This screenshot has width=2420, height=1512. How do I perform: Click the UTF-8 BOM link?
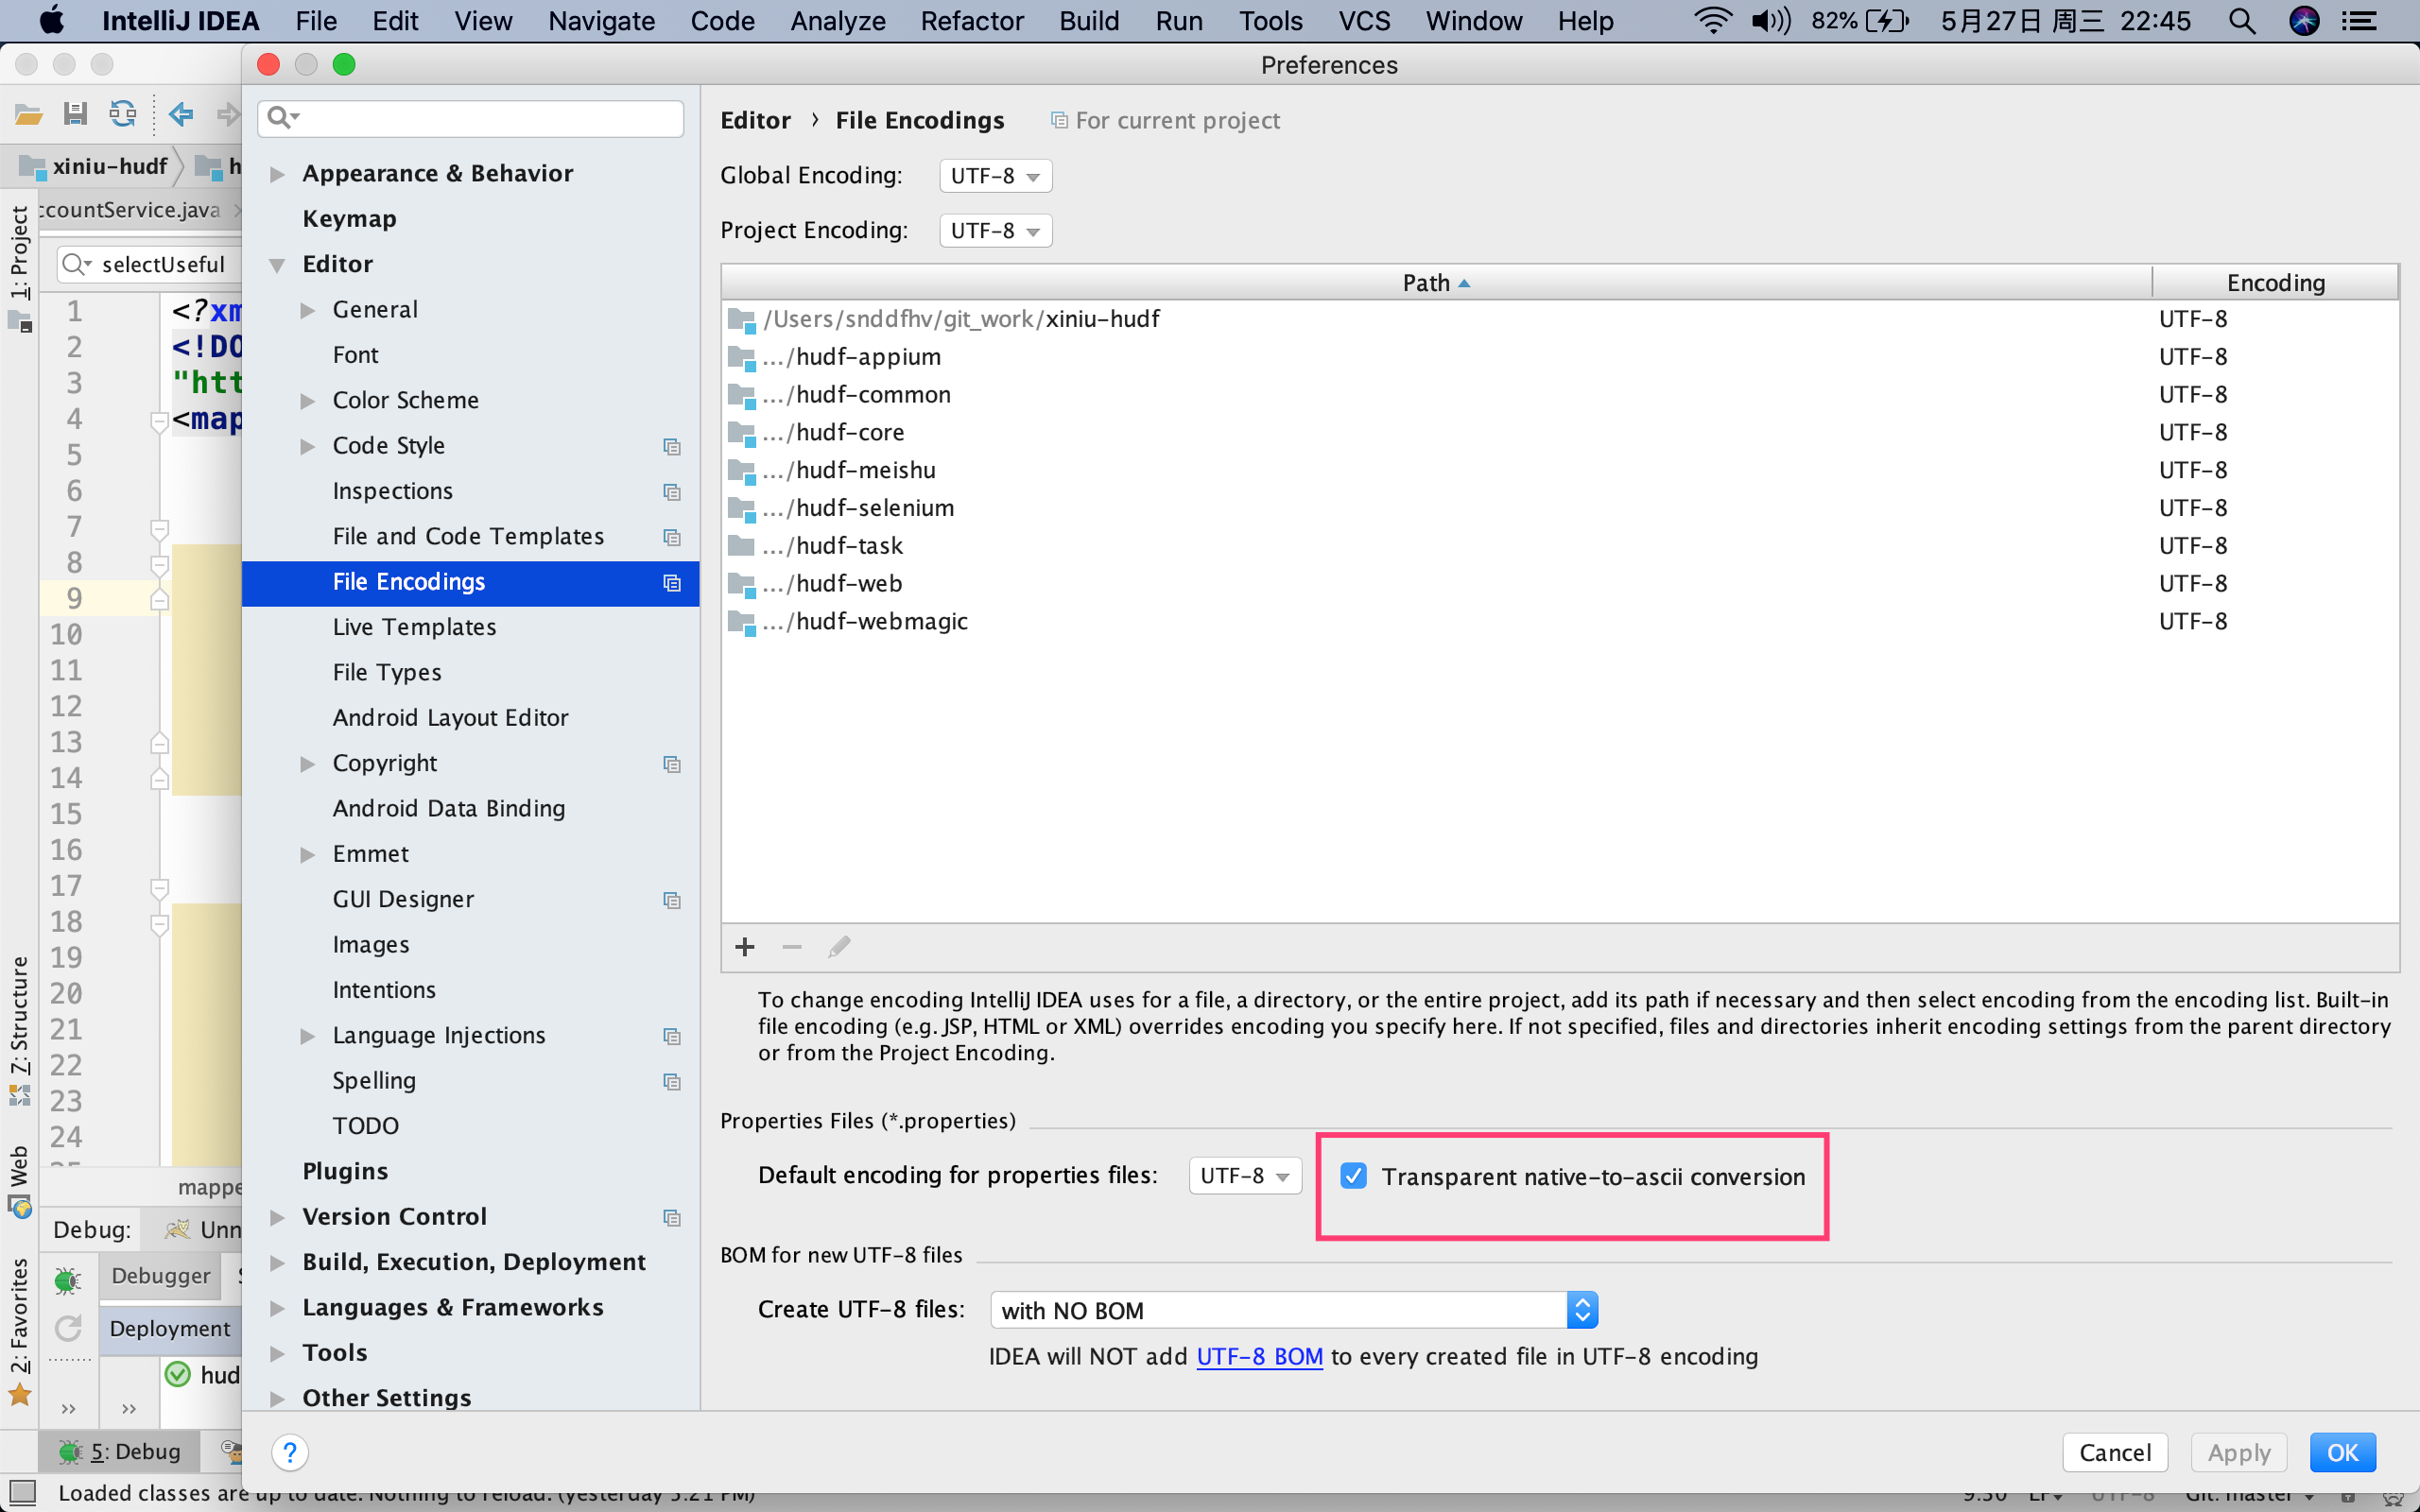tap(1259, 1356)
